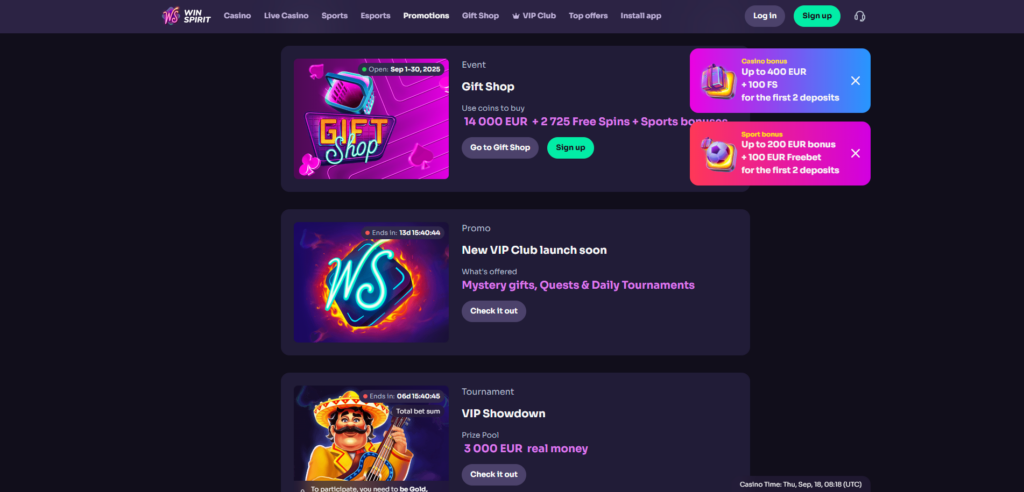
Task: Dismiss the Casino bonus popup
Action: (x=855, y=80)
